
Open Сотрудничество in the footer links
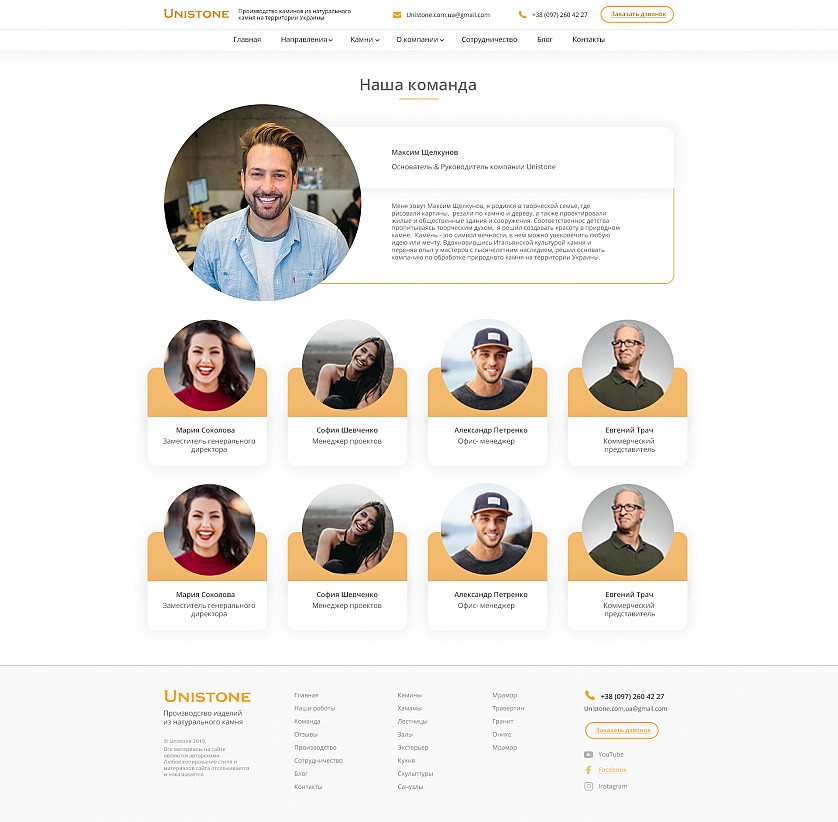(x=319, y=761)
